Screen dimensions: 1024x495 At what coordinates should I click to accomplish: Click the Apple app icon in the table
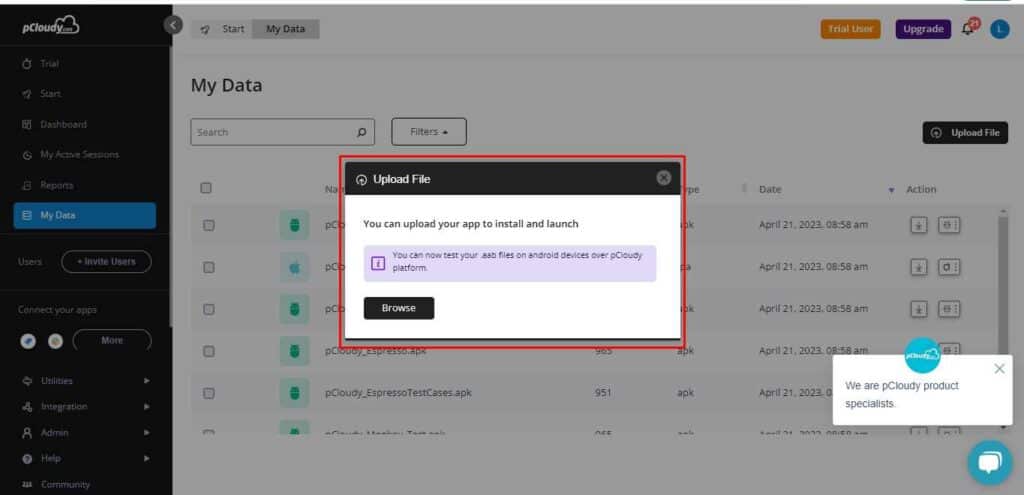pos(295,267)
